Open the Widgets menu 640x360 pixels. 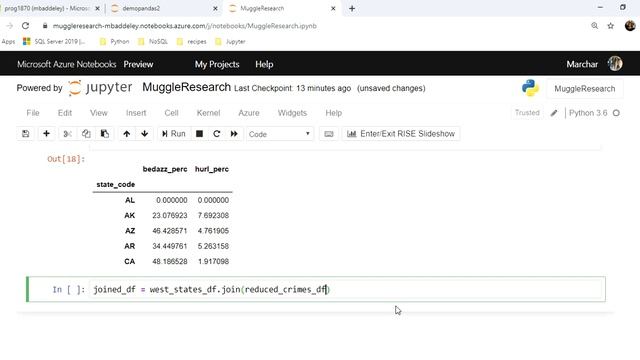click(x=292, y=113)
